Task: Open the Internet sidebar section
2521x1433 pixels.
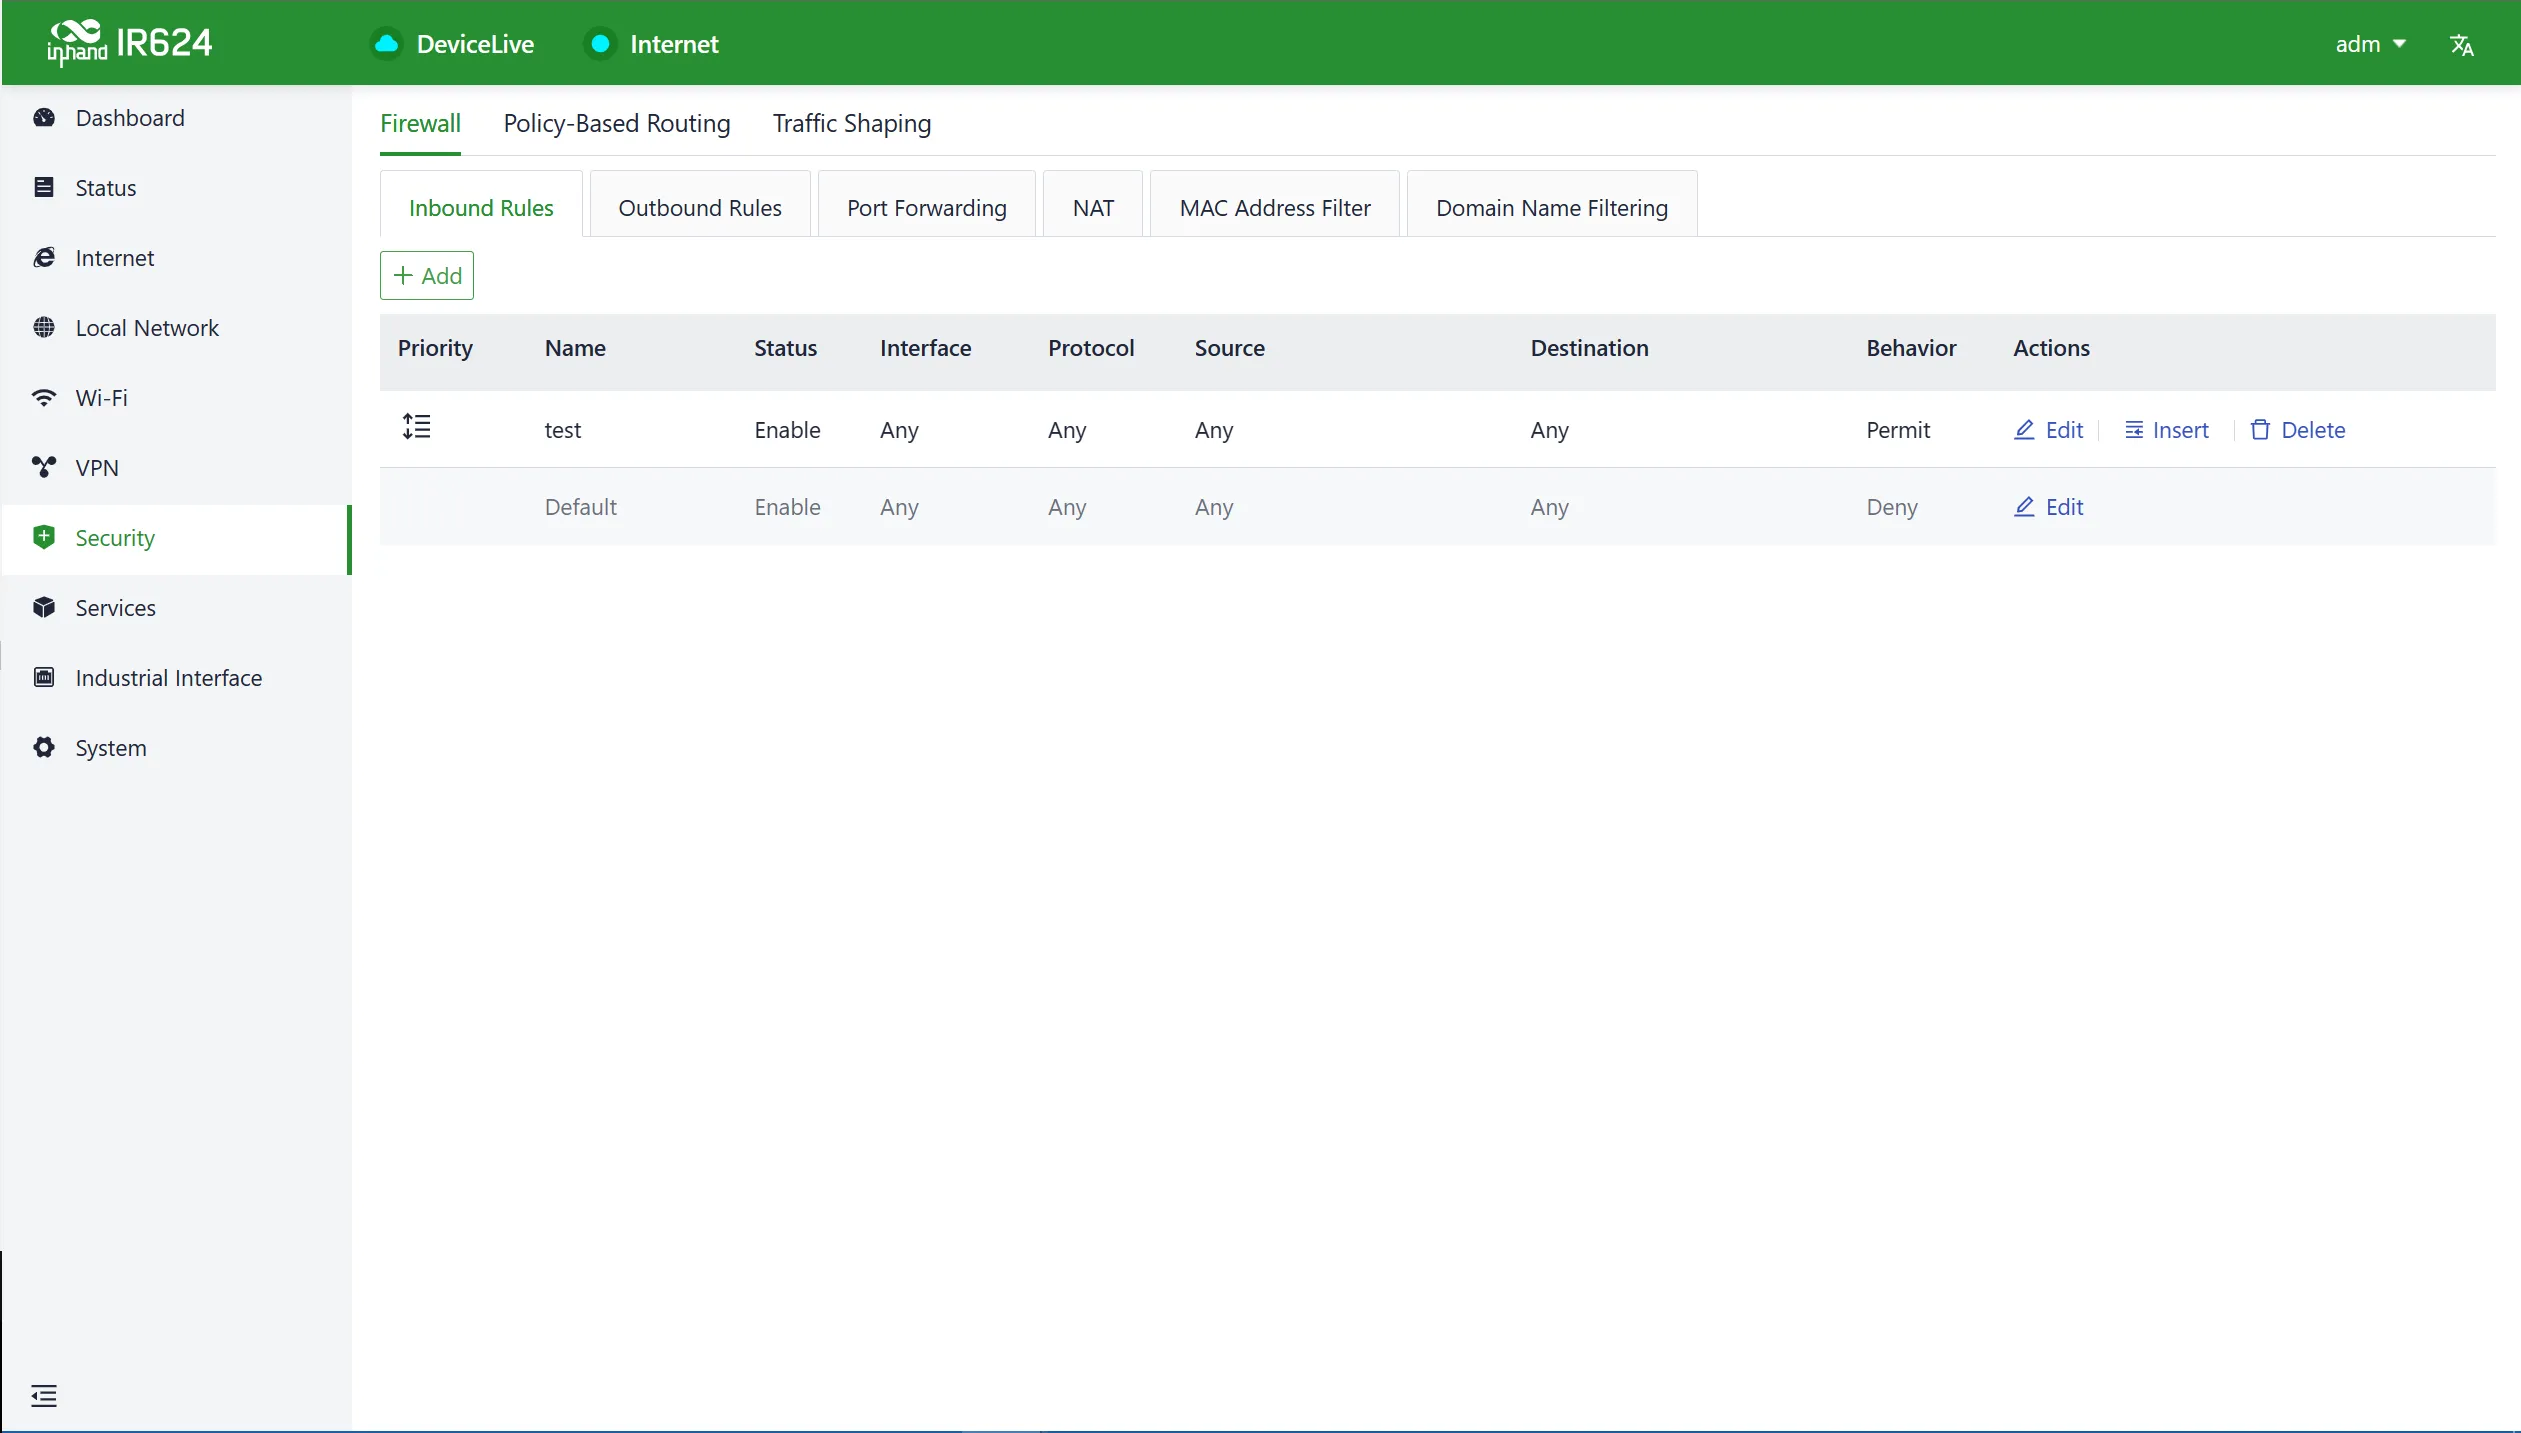Action: coord(176,258)
